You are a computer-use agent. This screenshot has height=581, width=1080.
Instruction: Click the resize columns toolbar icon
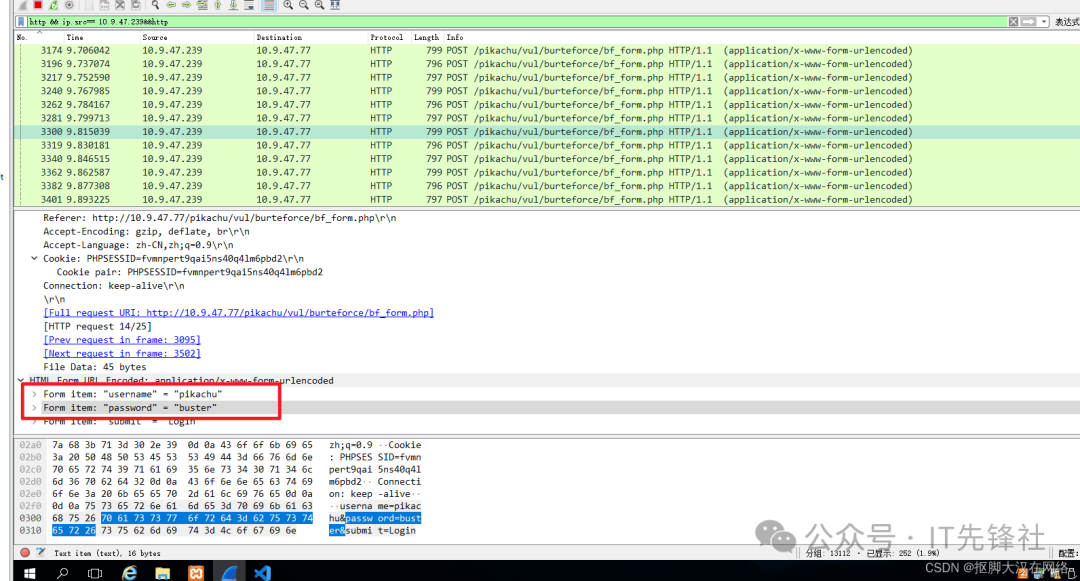click(x=336, y=5)
